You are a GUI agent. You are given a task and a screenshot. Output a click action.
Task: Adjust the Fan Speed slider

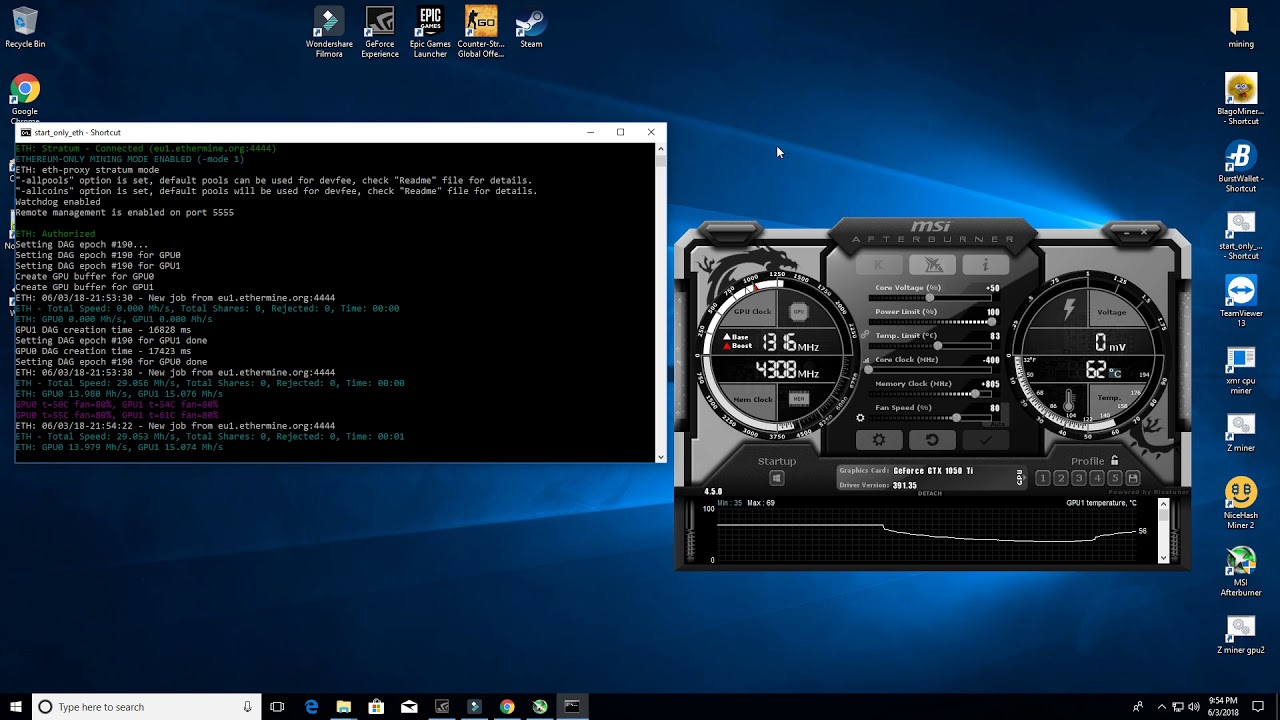click(931, 418)
